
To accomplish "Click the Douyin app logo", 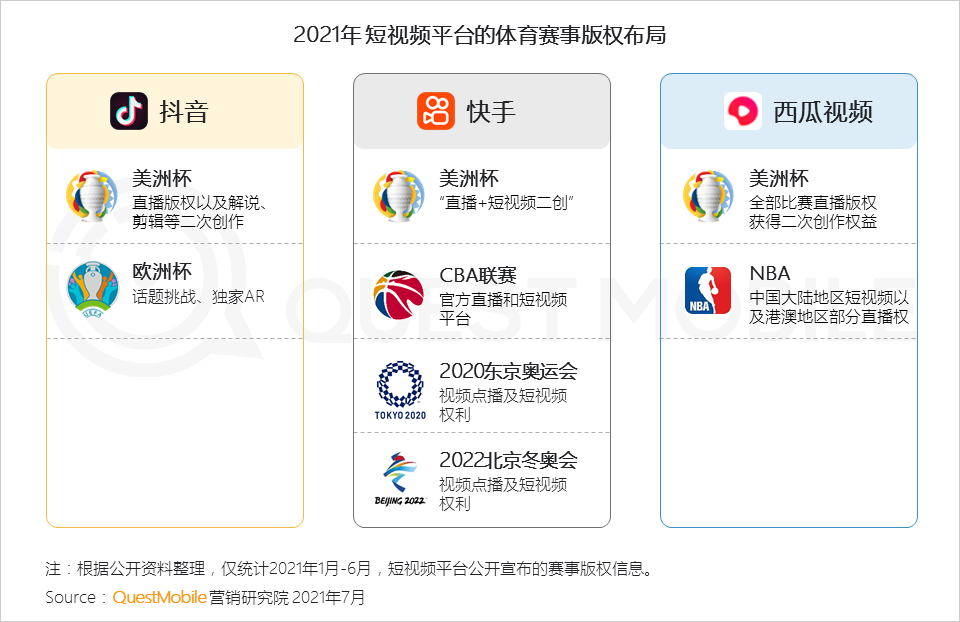I will coord(129,111).
